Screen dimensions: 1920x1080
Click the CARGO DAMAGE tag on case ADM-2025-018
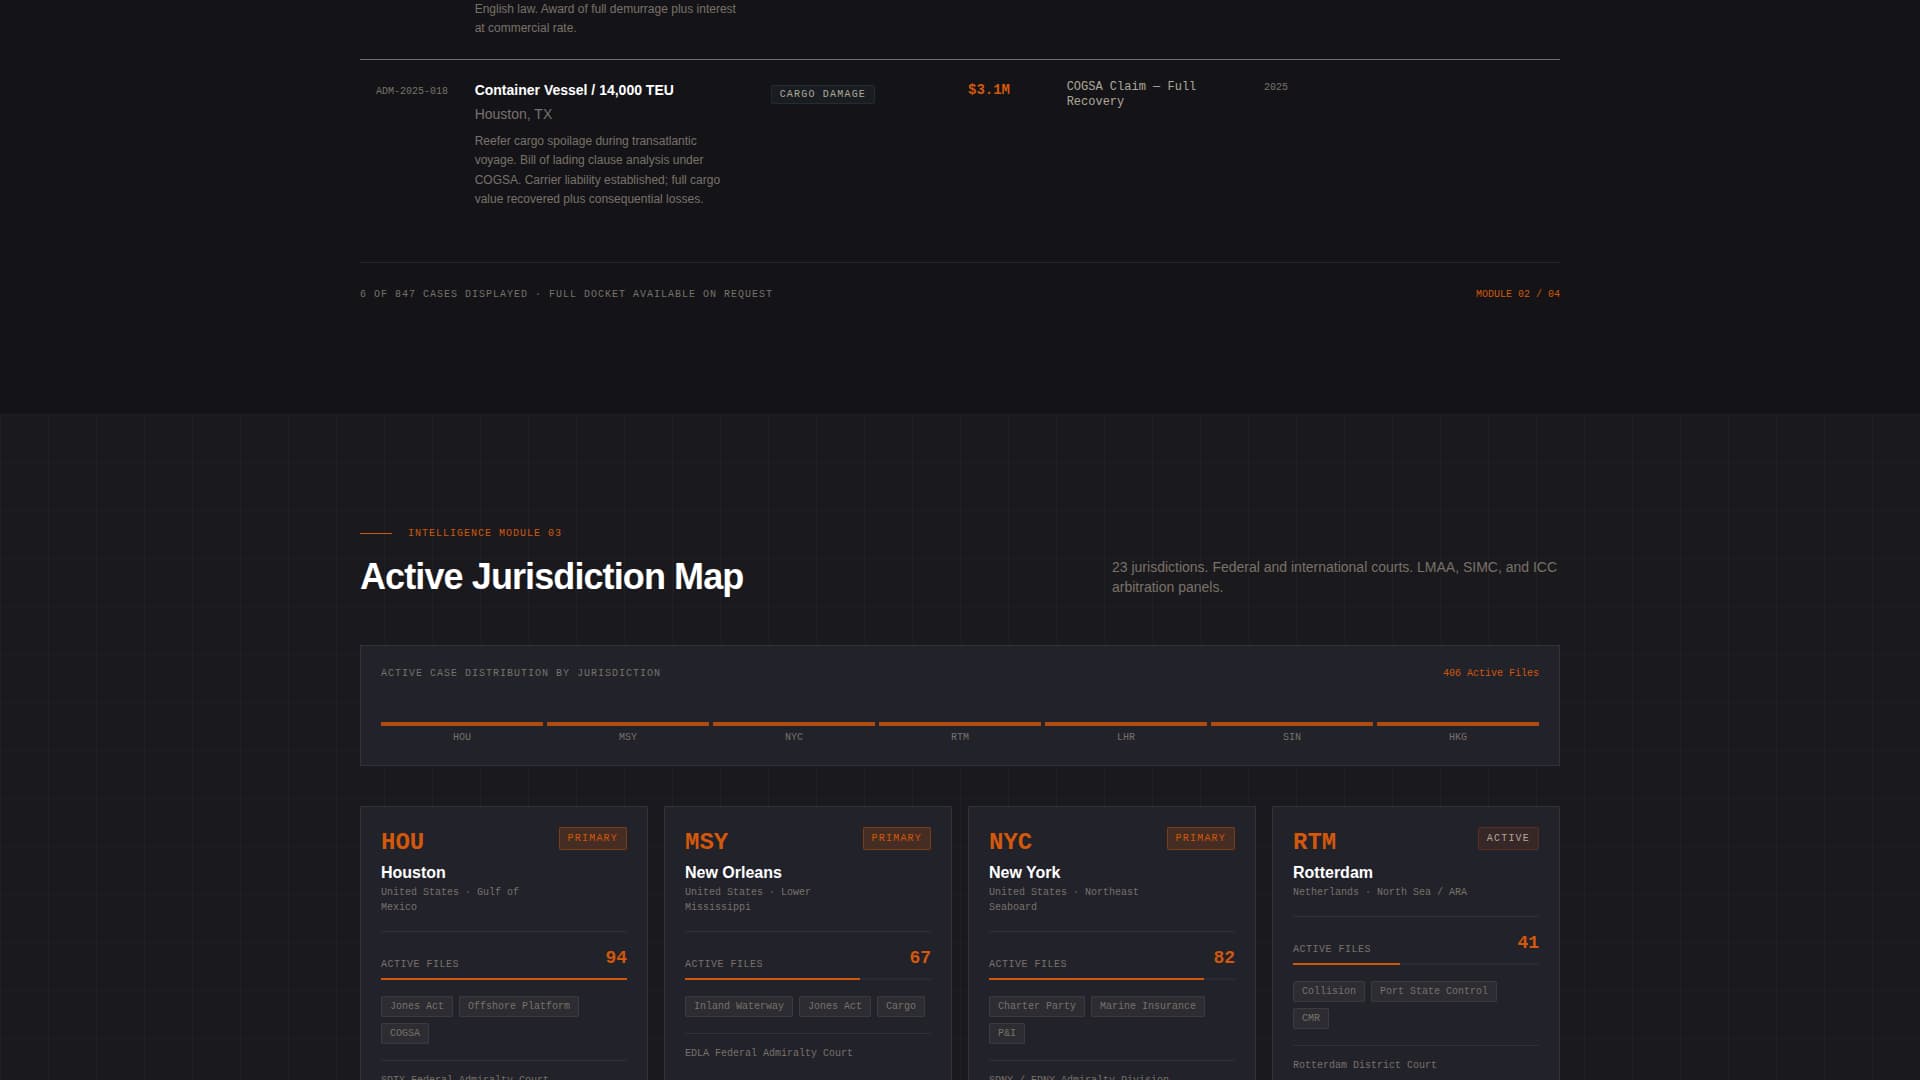click(x=822, y=94)
